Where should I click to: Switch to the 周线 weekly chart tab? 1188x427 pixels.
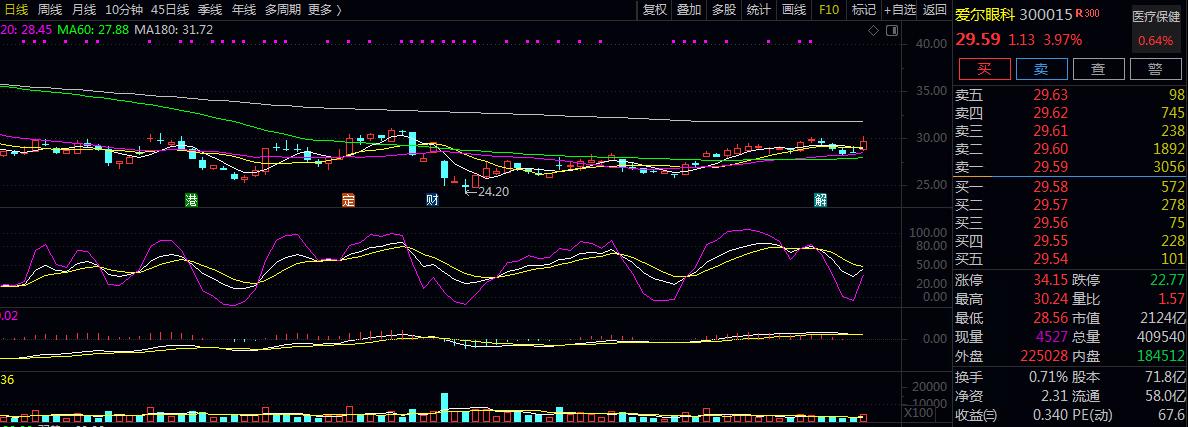coord(50,10)
